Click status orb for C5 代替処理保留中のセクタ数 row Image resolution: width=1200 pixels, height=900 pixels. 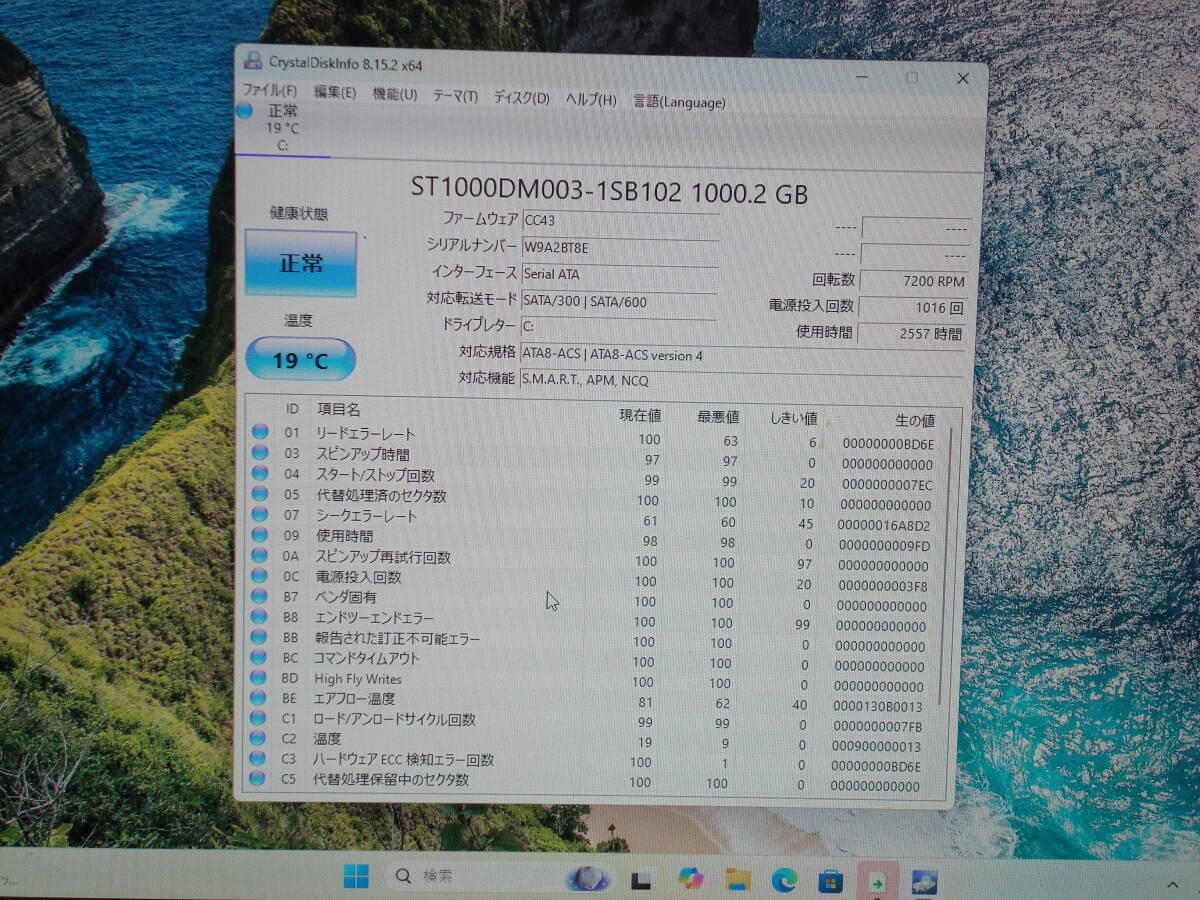pos(258,778)
